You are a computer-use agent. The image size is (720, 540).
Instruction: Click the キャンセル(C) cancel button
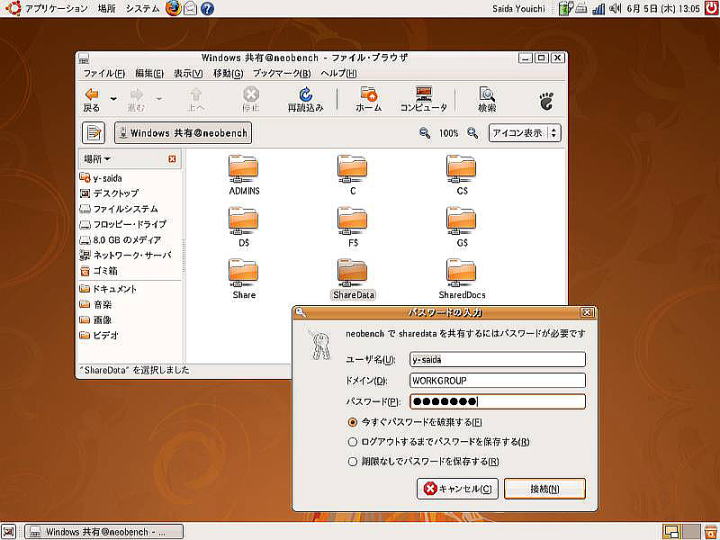457,489
